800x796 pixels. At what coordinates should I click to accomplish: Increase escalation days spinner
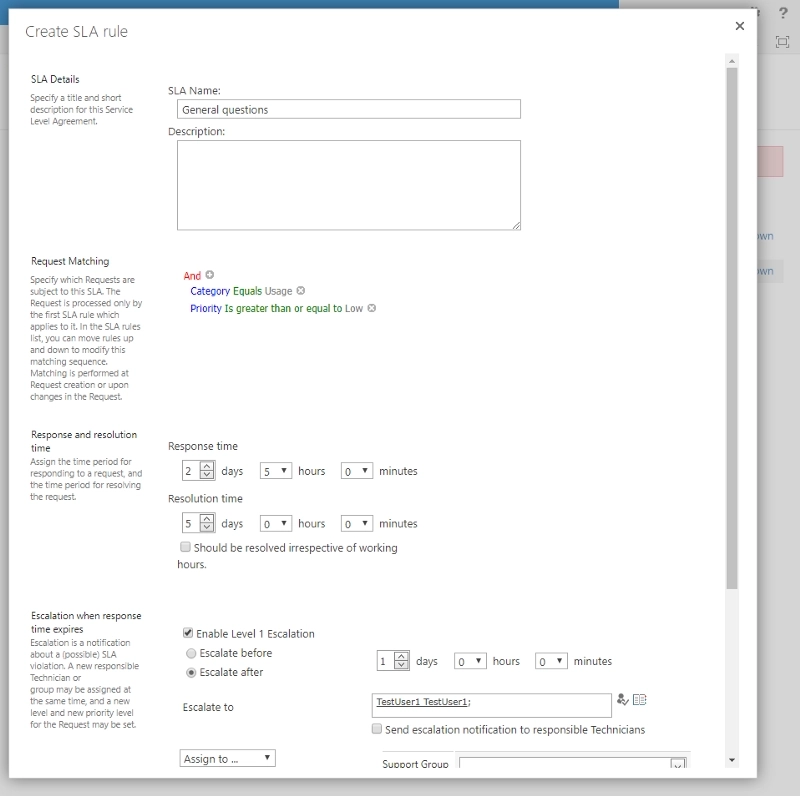402,656
